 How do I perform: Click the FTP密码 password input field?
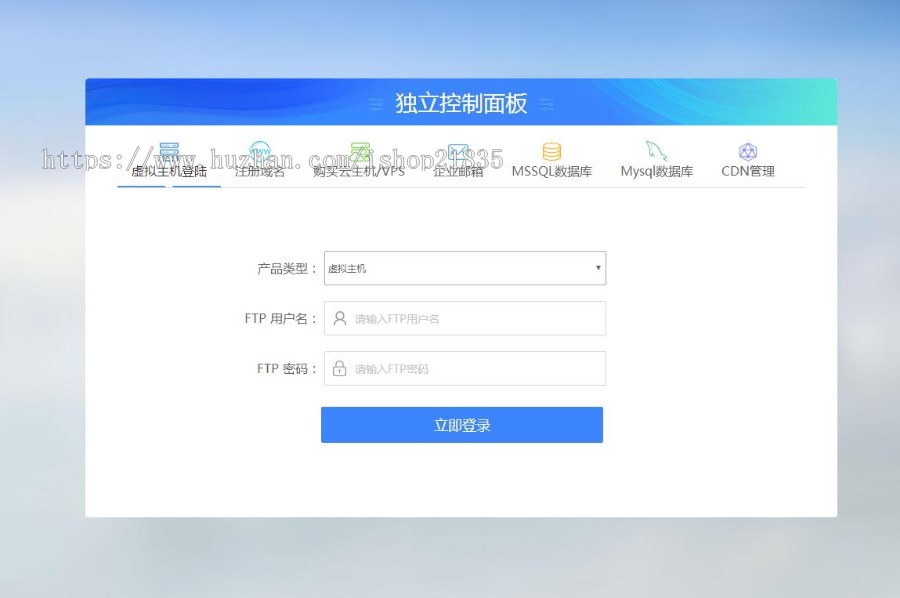point(463,368)
